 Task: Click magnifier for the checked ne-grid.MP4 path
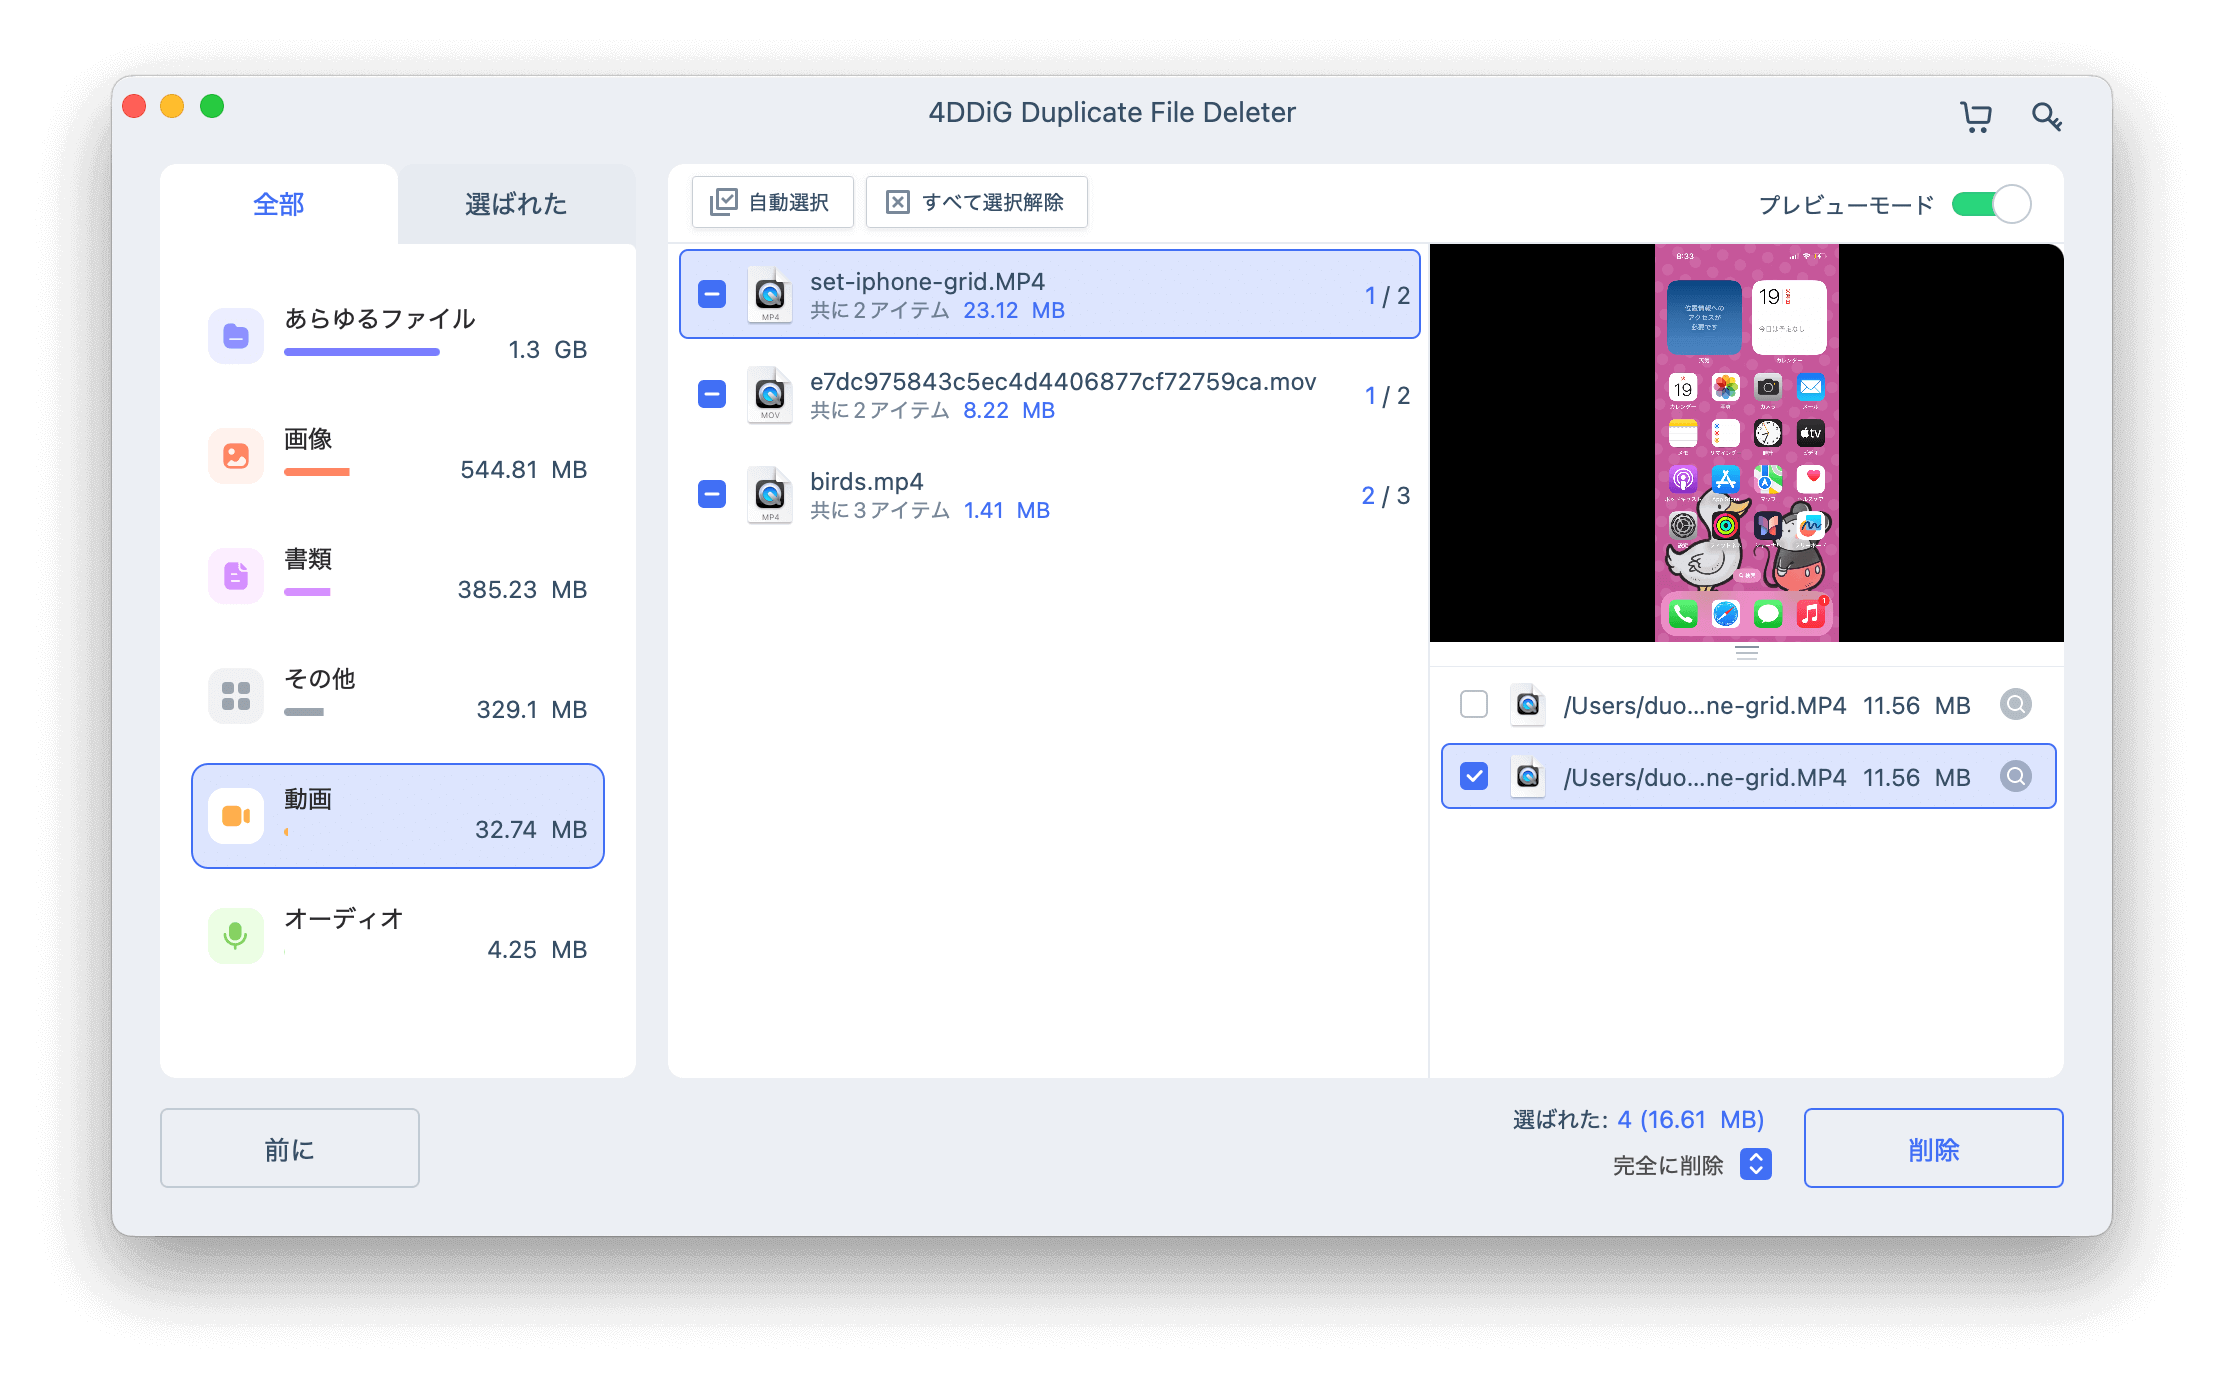pyautogui.click(x=2016, y=777)
